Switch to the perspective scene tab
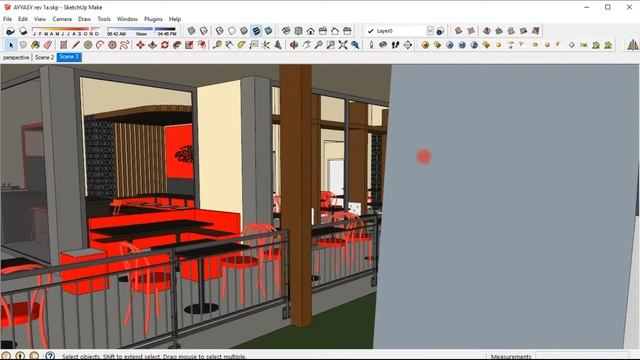 [16, 58]
